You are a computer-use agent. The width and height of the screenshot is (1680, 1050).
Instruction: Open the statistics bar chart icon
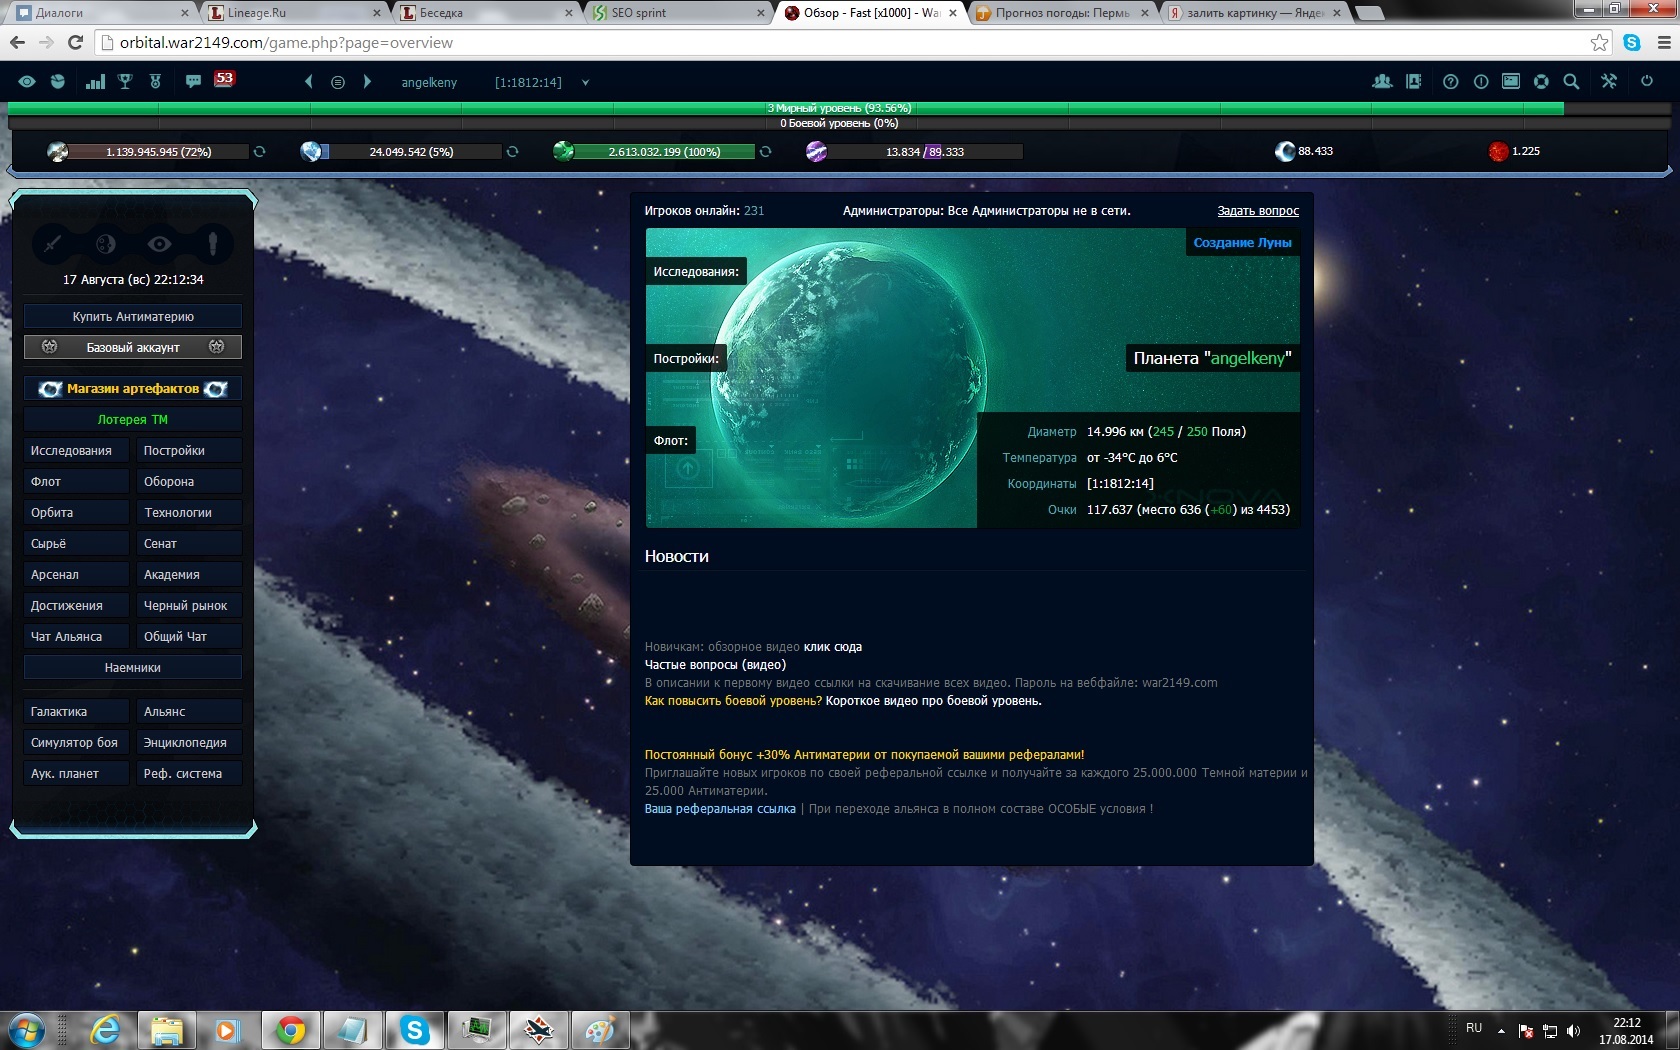point(95,82)
